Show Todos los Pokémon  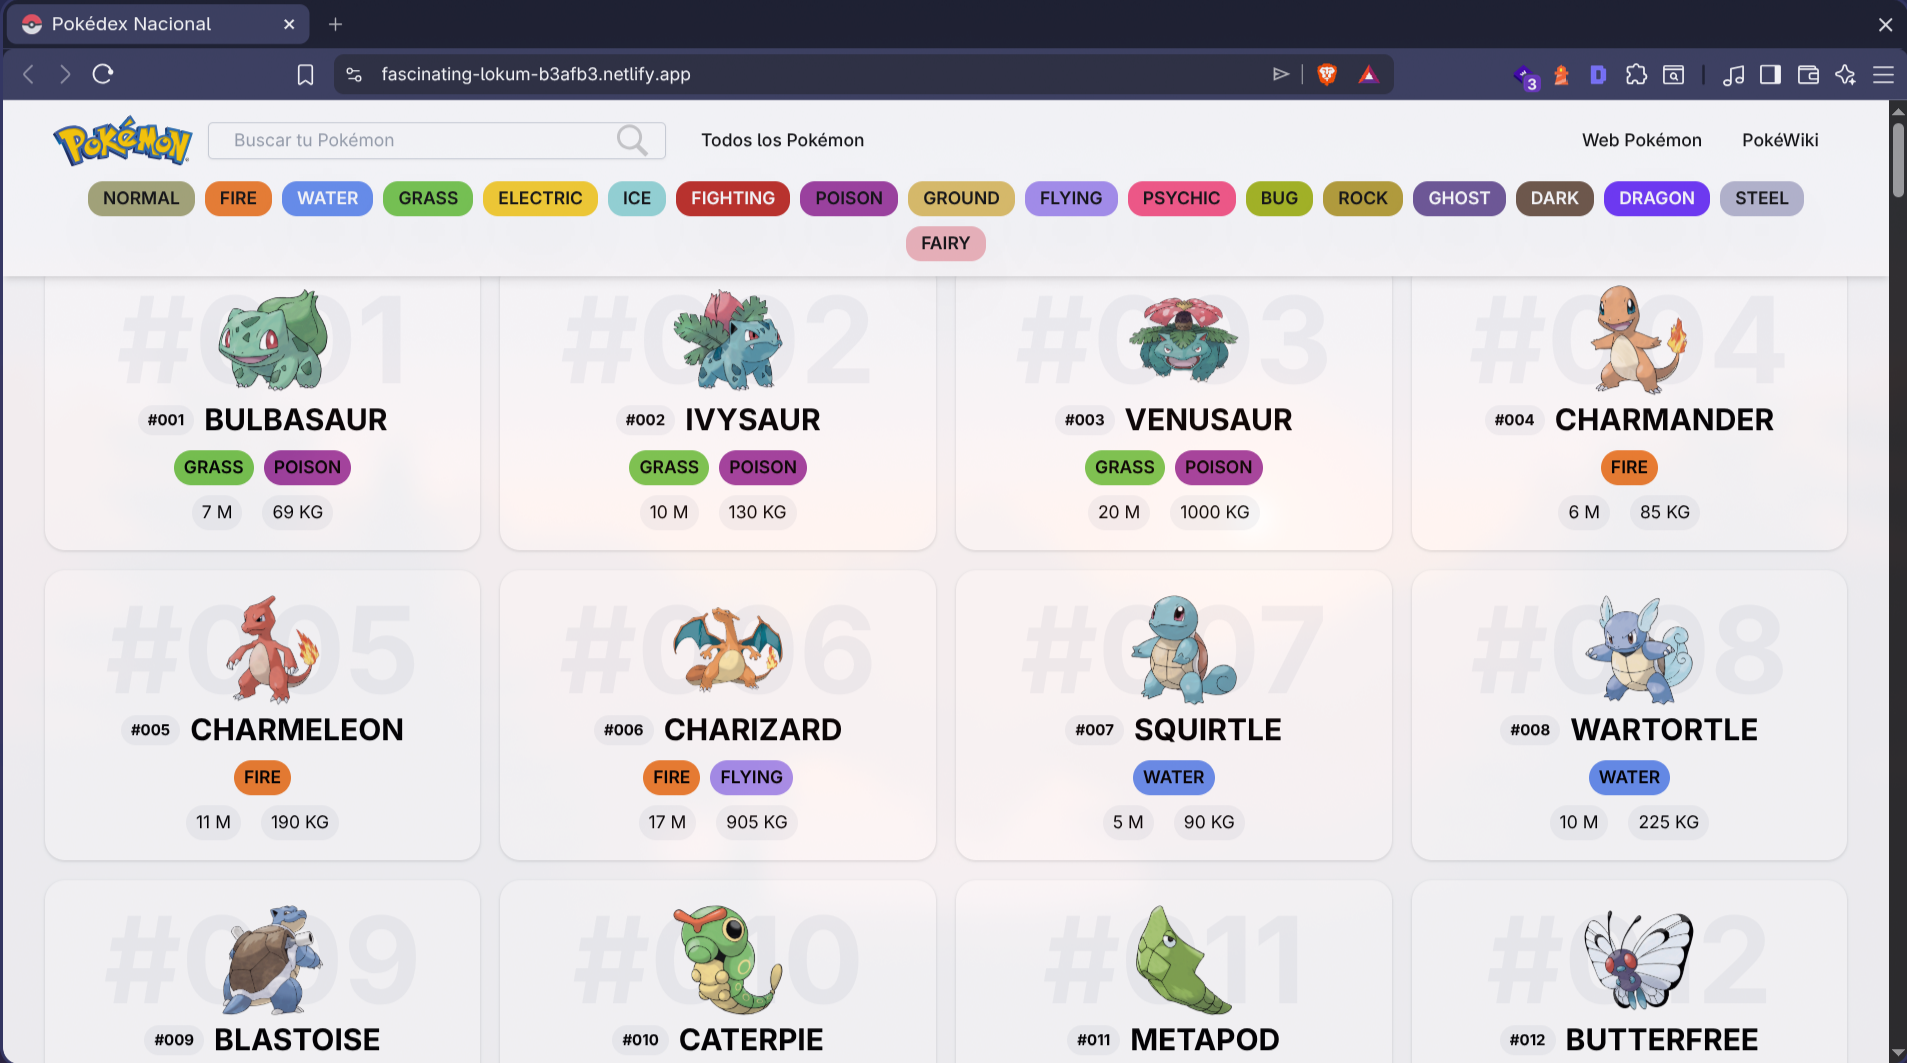click(x=782, y=140)
